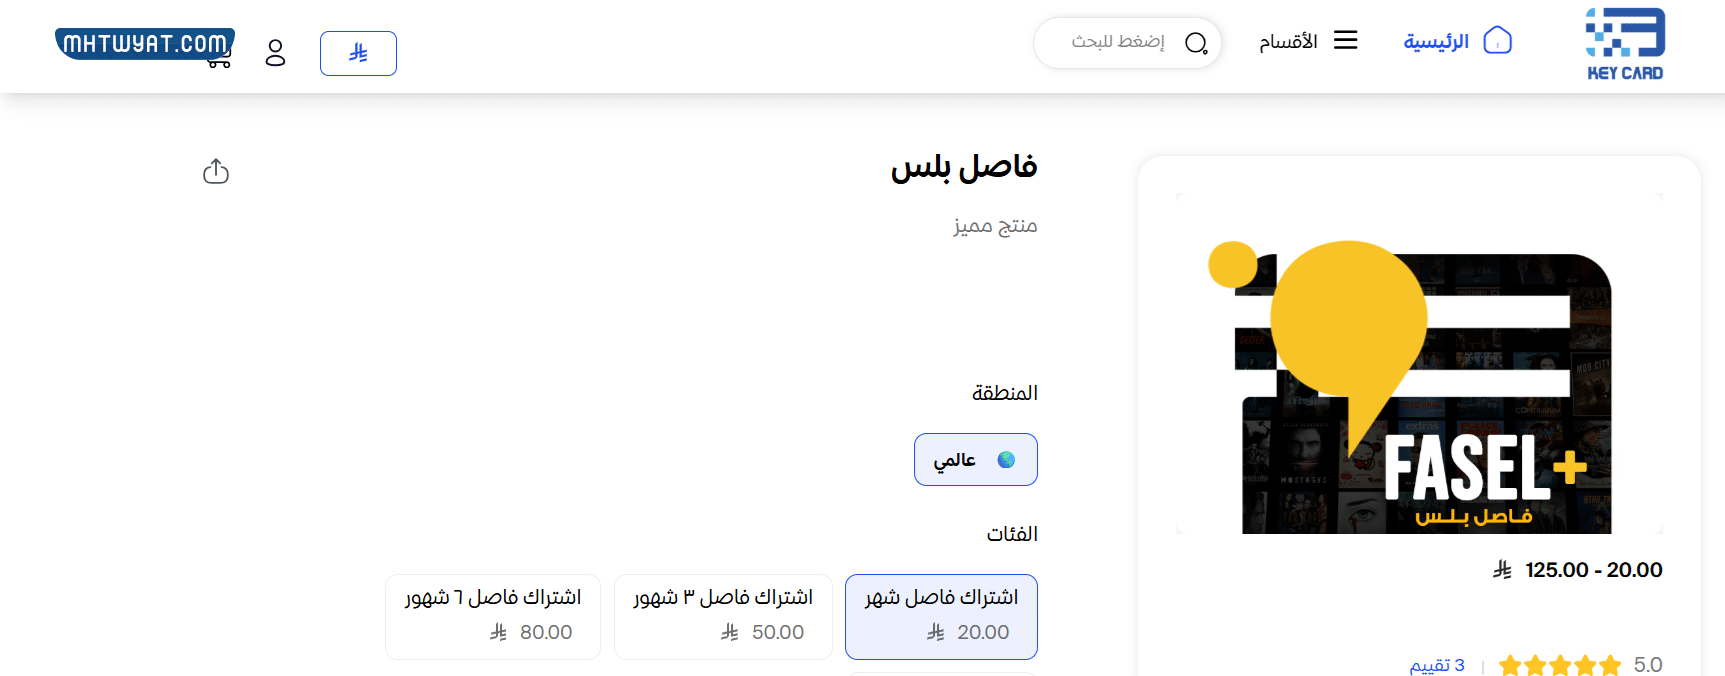1725x676 pixels.
Task: Switch the plan to اشتراك فاصل ٦ شهور
Action: [492, 616]
